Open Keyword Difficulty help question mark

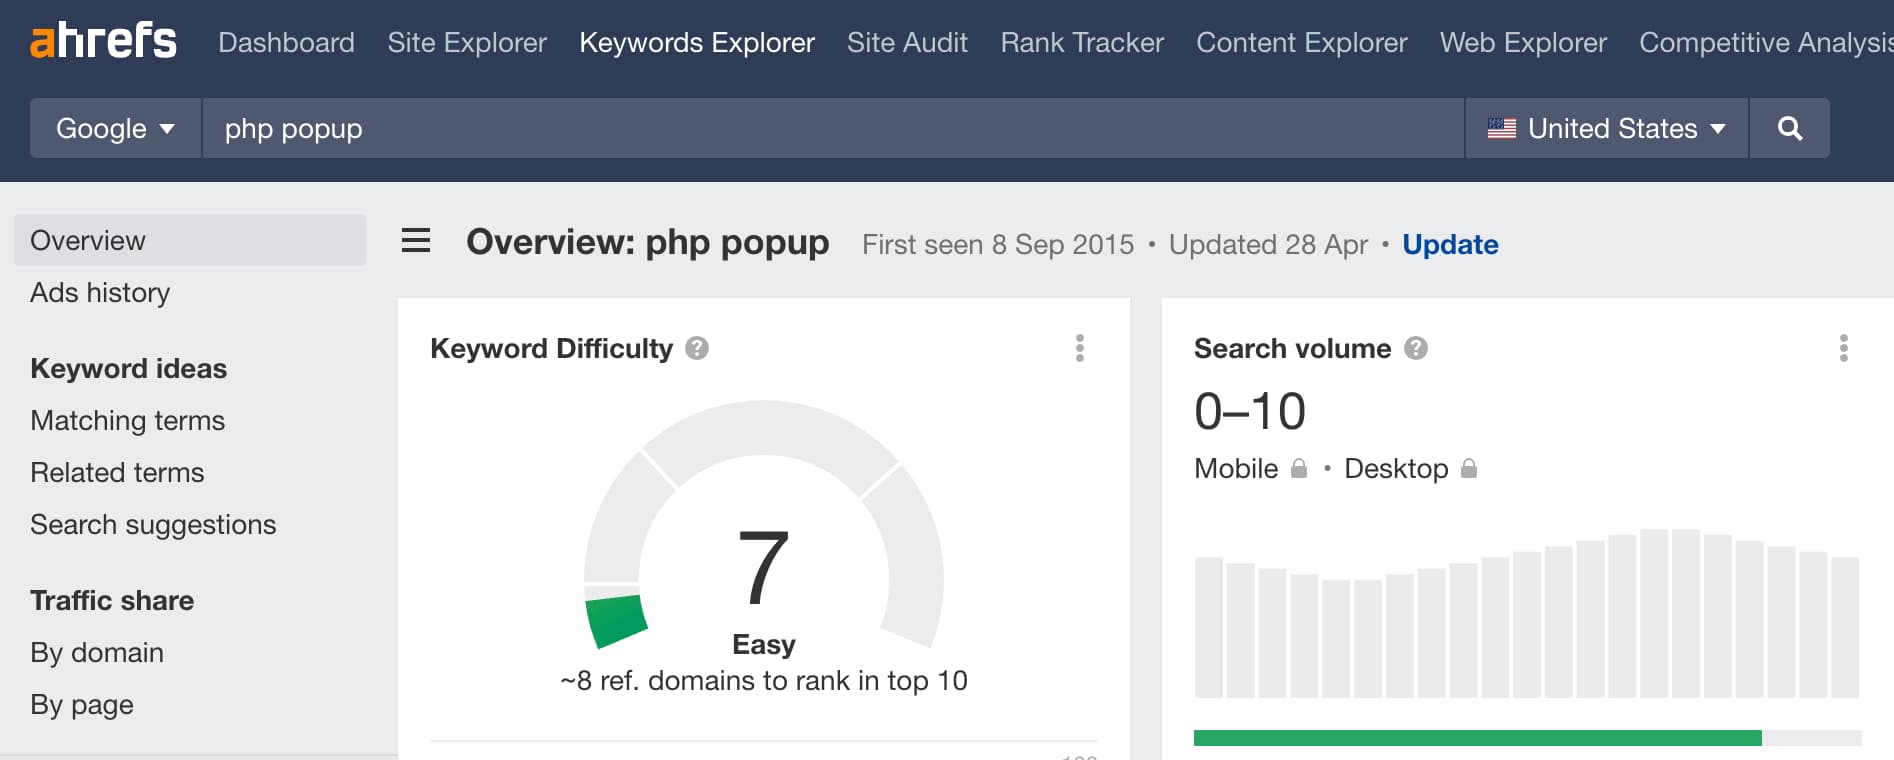[x=697, y=348]
